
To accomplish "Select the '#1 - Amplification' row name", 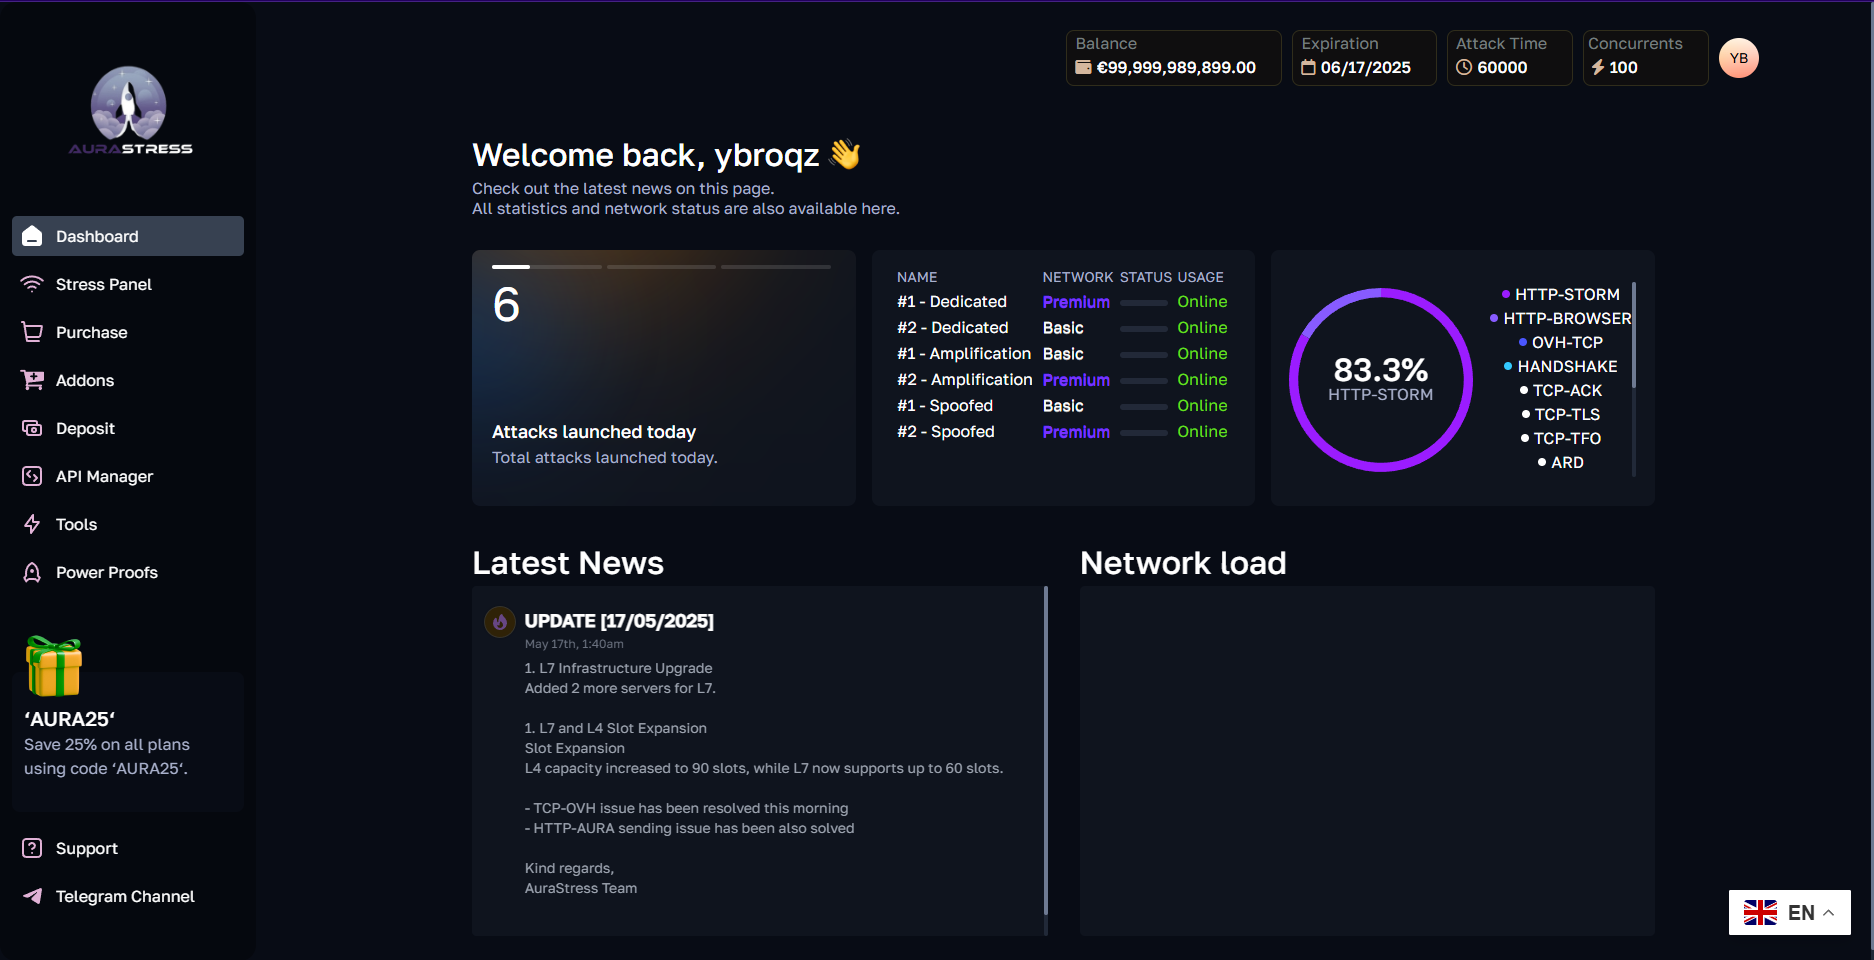I will tap(964, 354).
